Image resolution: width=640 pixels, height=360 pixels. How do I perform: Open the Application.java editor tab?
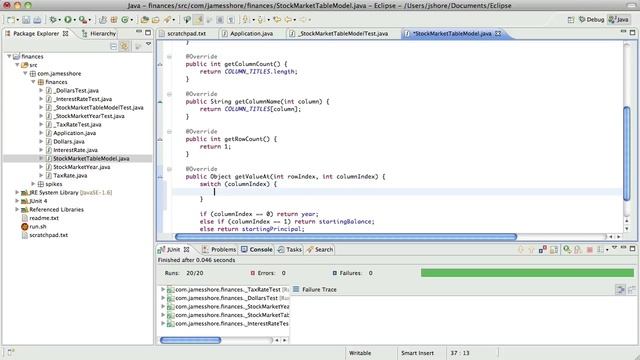click(x=251, y=33)
